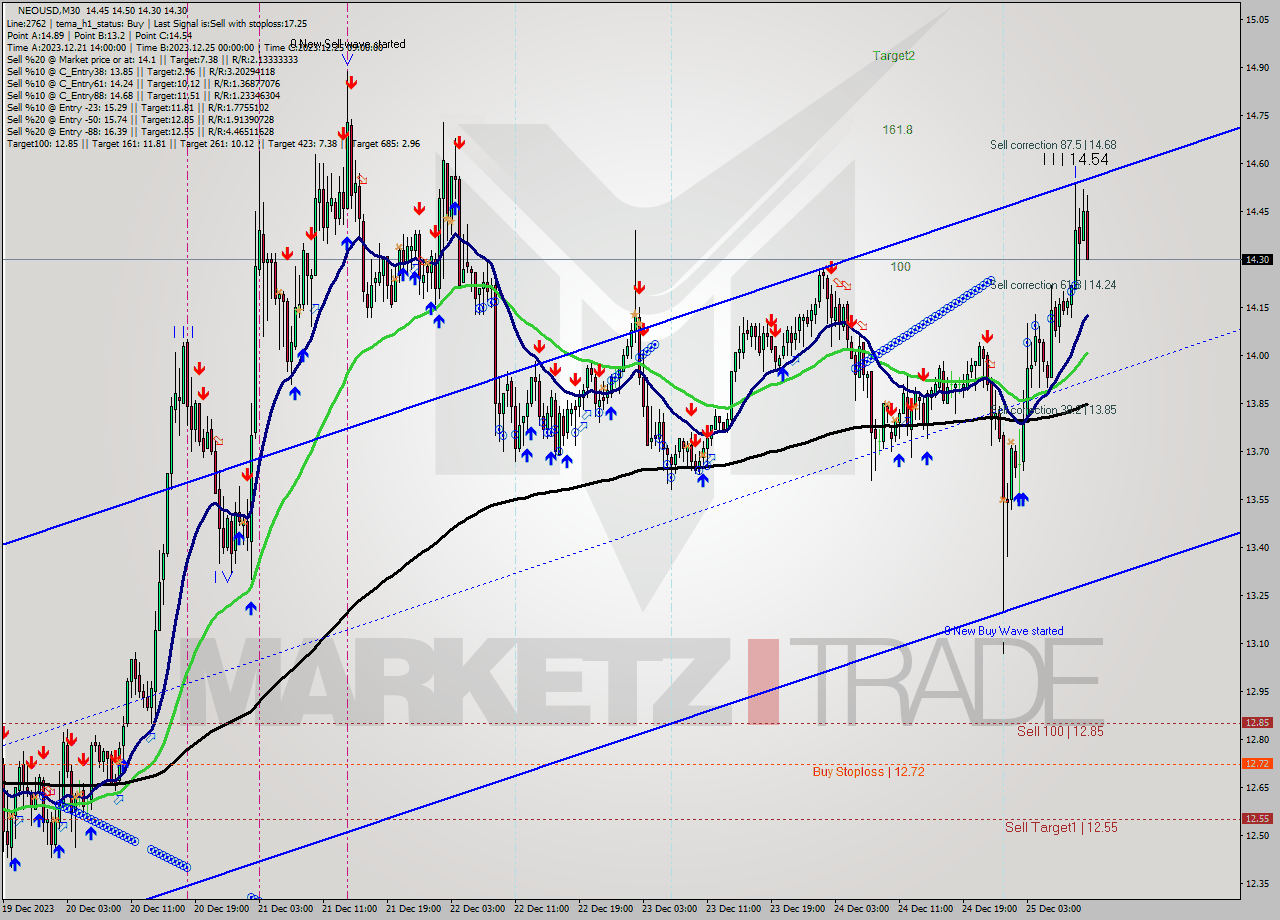
Task: Click the 13.25 price axis label
Action: pyautogui.click(x=1257, y=595)
